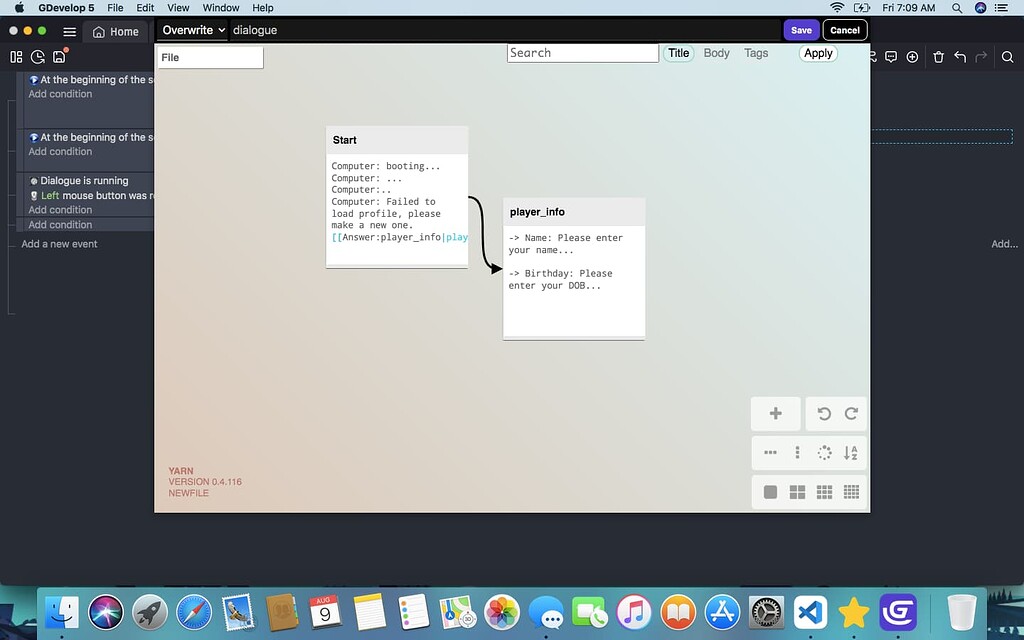The height and width of the screenshot is (640, 1024).
Task: Sort nodes alphabetically with the A-Z icon
Action: pos(851,453)
